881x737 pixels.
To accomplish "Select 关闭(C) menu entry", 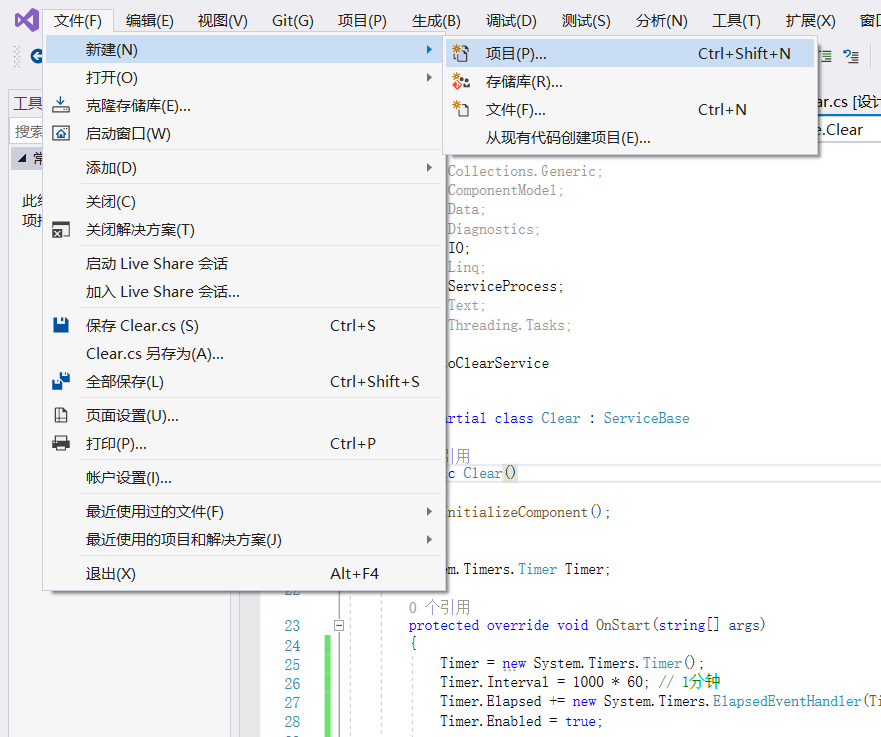I will coord(244,202).
